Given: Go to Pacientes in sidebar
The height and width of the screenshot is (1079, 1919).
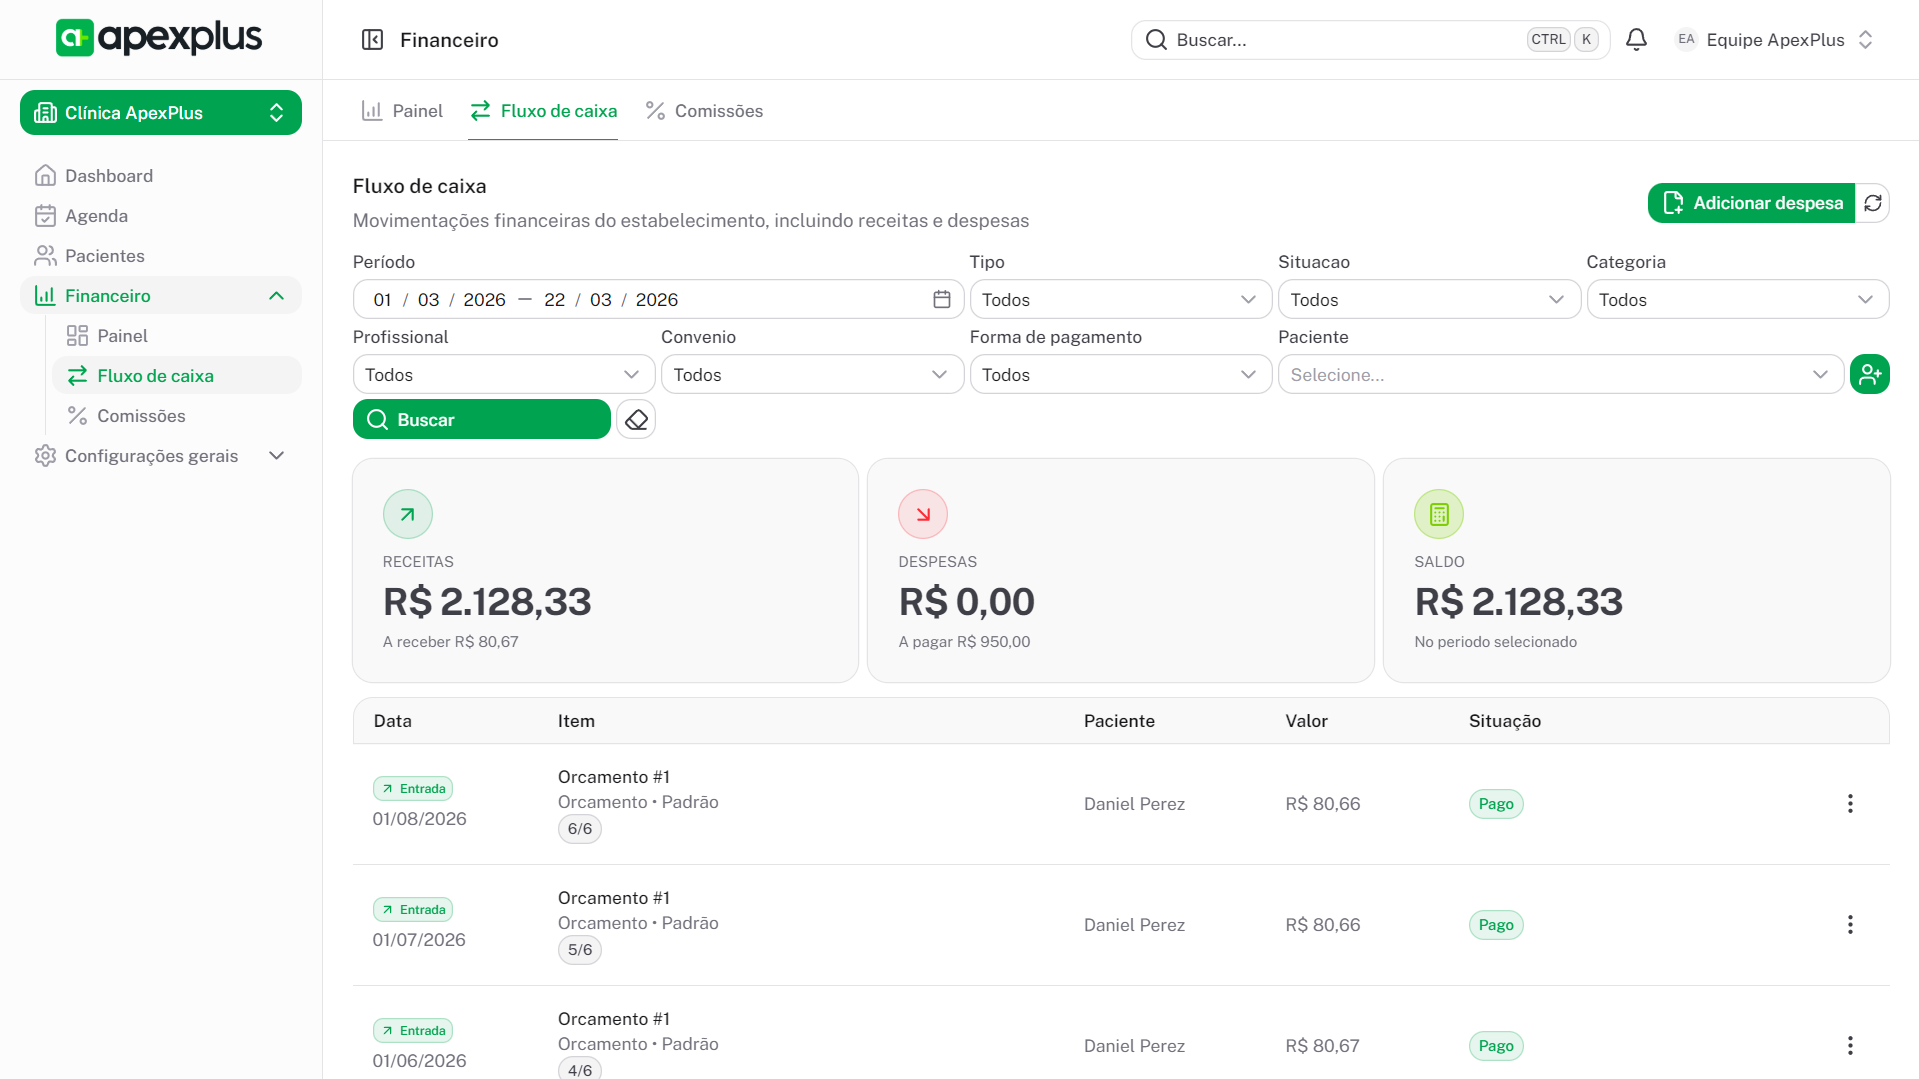Looking at the screenshot, I should pyautogui.click(x=104, y=256).
